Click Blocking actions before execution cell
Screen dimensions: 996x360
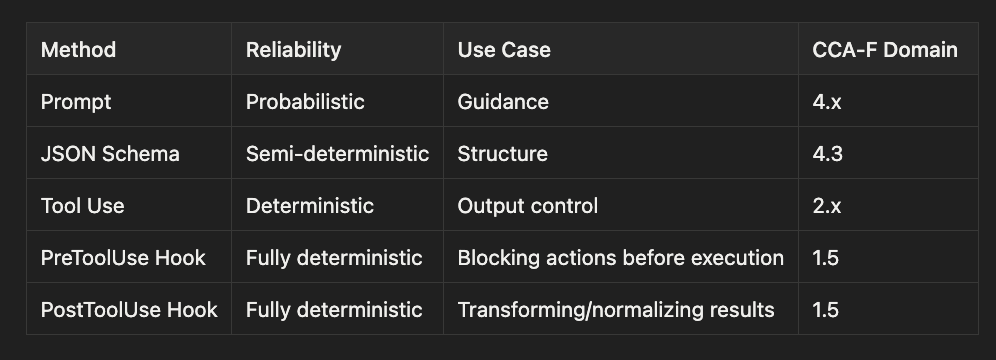click(621, 258)
